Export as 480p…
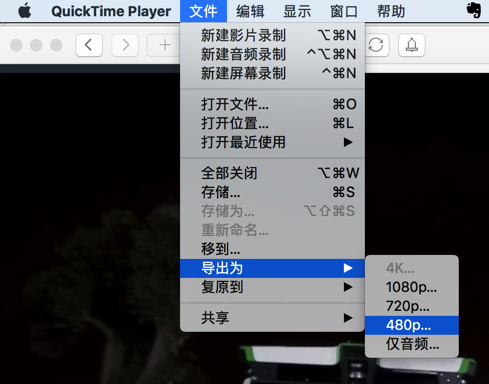 (x=412, y=325)
